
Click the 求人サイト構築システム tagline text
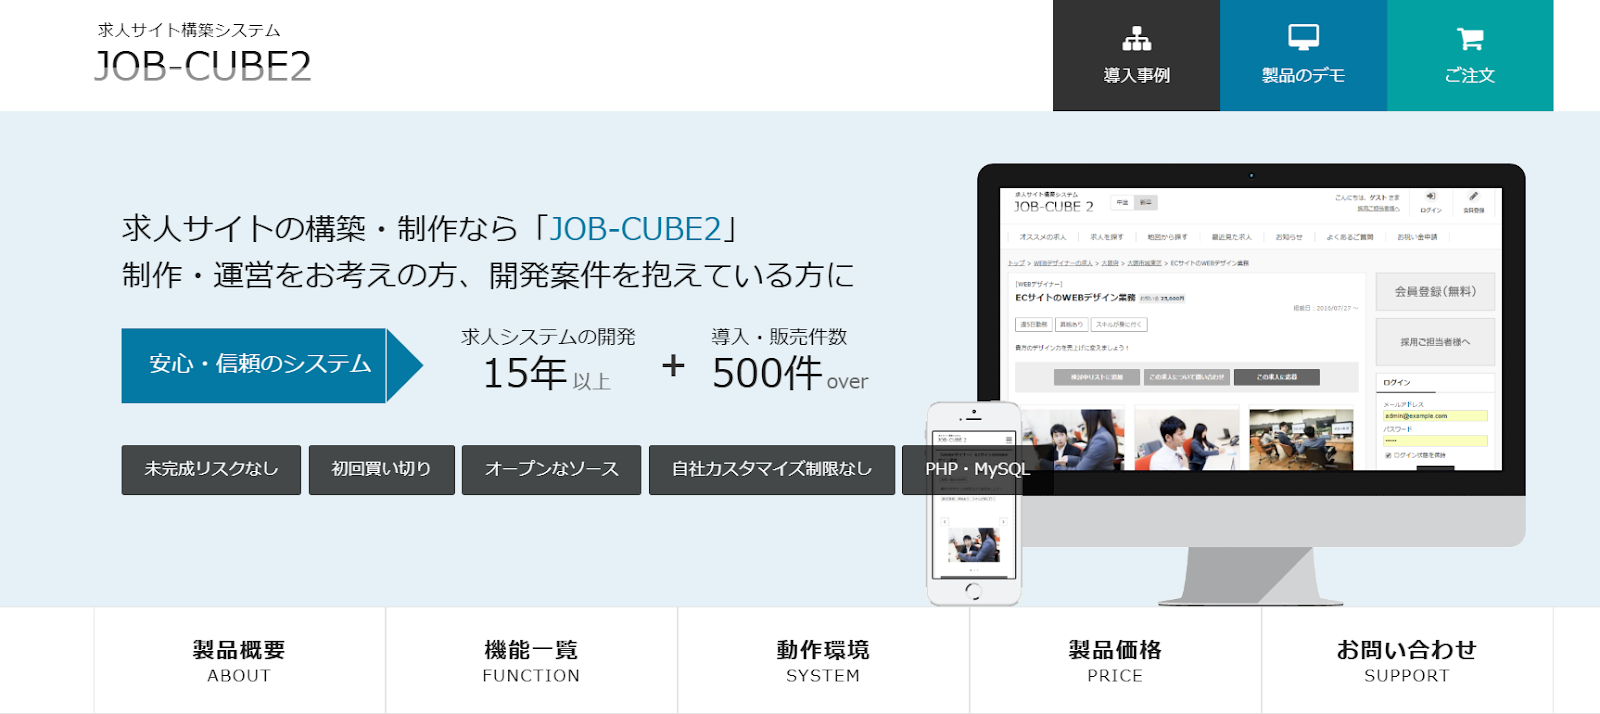click(x=189, y=30)
